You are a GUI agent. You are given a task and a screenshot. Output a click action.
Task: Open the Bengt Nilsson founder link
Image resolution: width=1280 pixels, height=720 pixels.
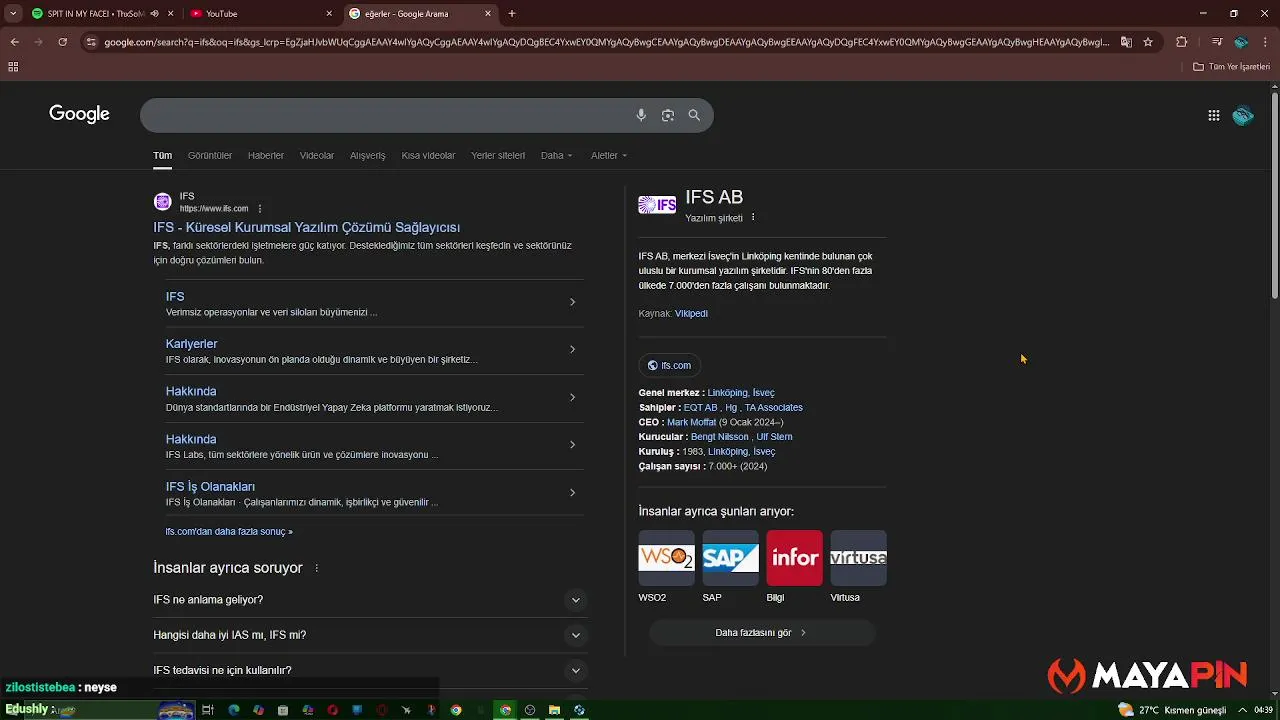click(x=720, y=437)
